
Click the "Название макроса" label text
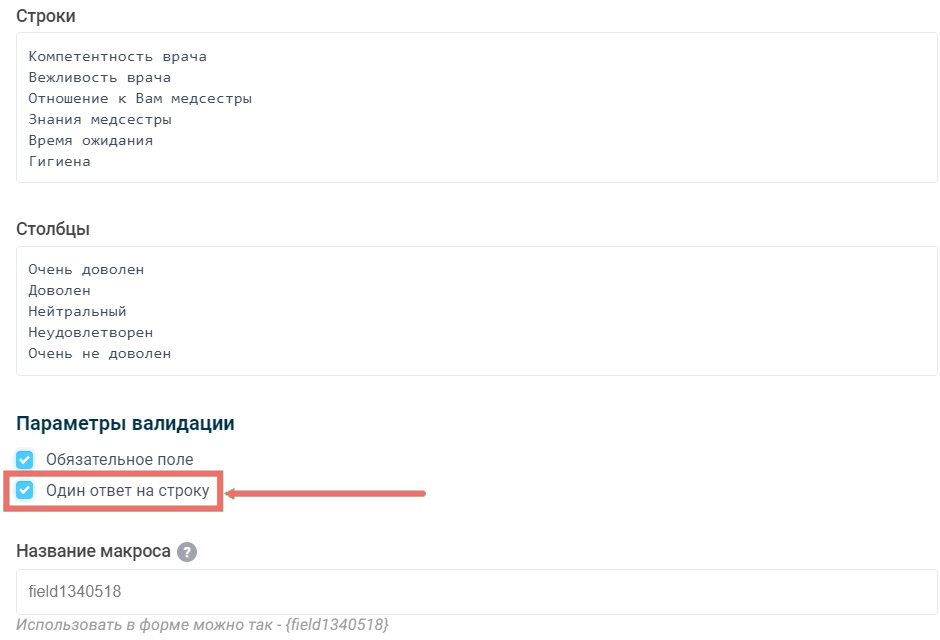(x=93, y=552)
